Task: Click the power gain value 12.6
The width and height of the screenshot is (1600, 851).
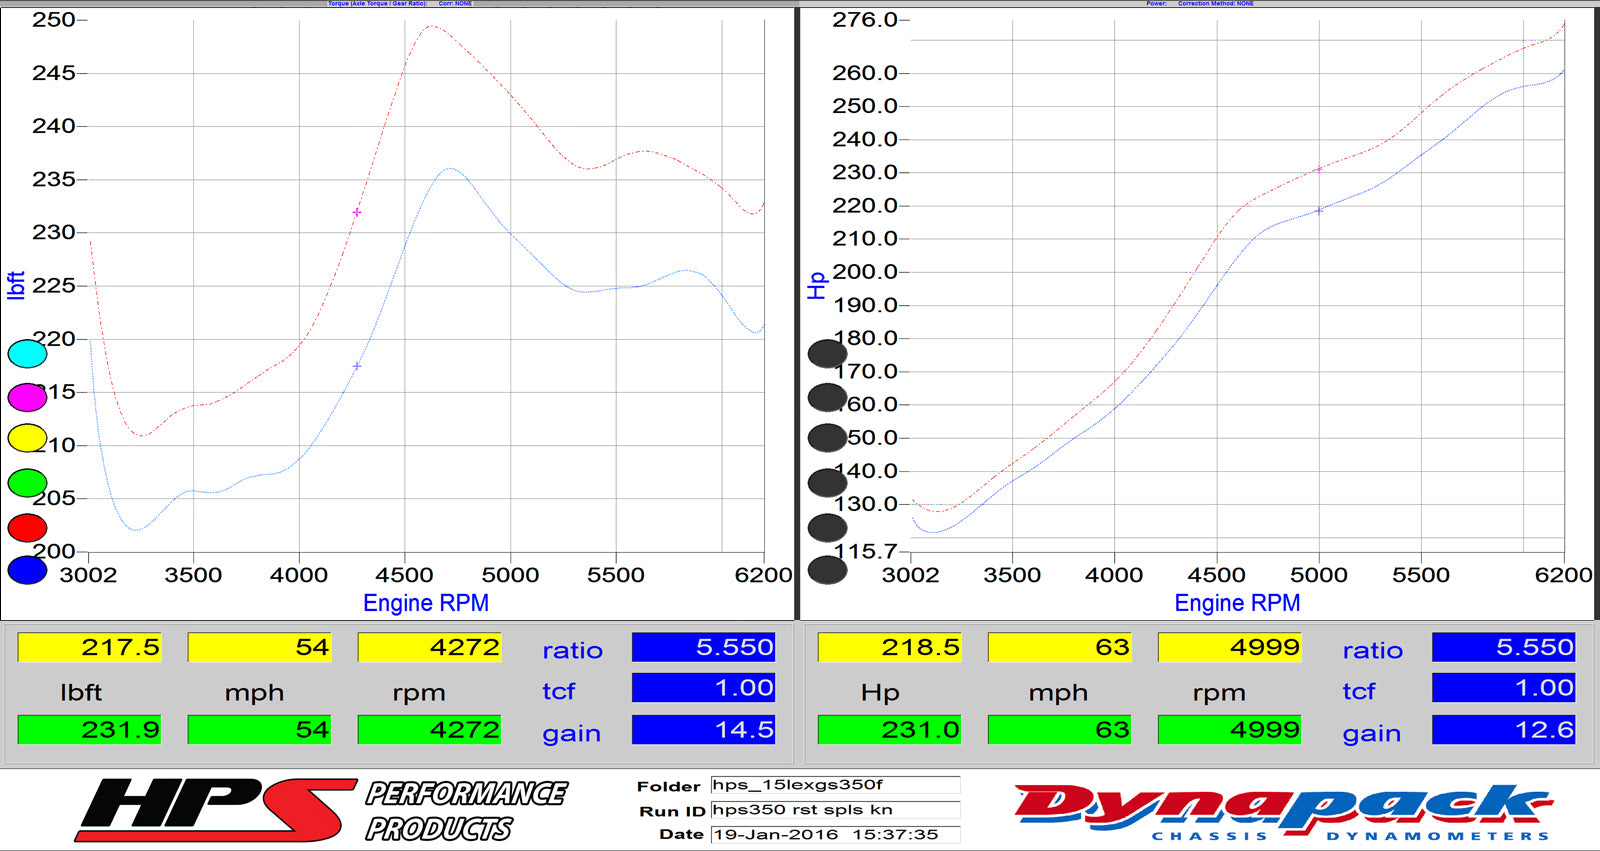Action: (1503, 730)
